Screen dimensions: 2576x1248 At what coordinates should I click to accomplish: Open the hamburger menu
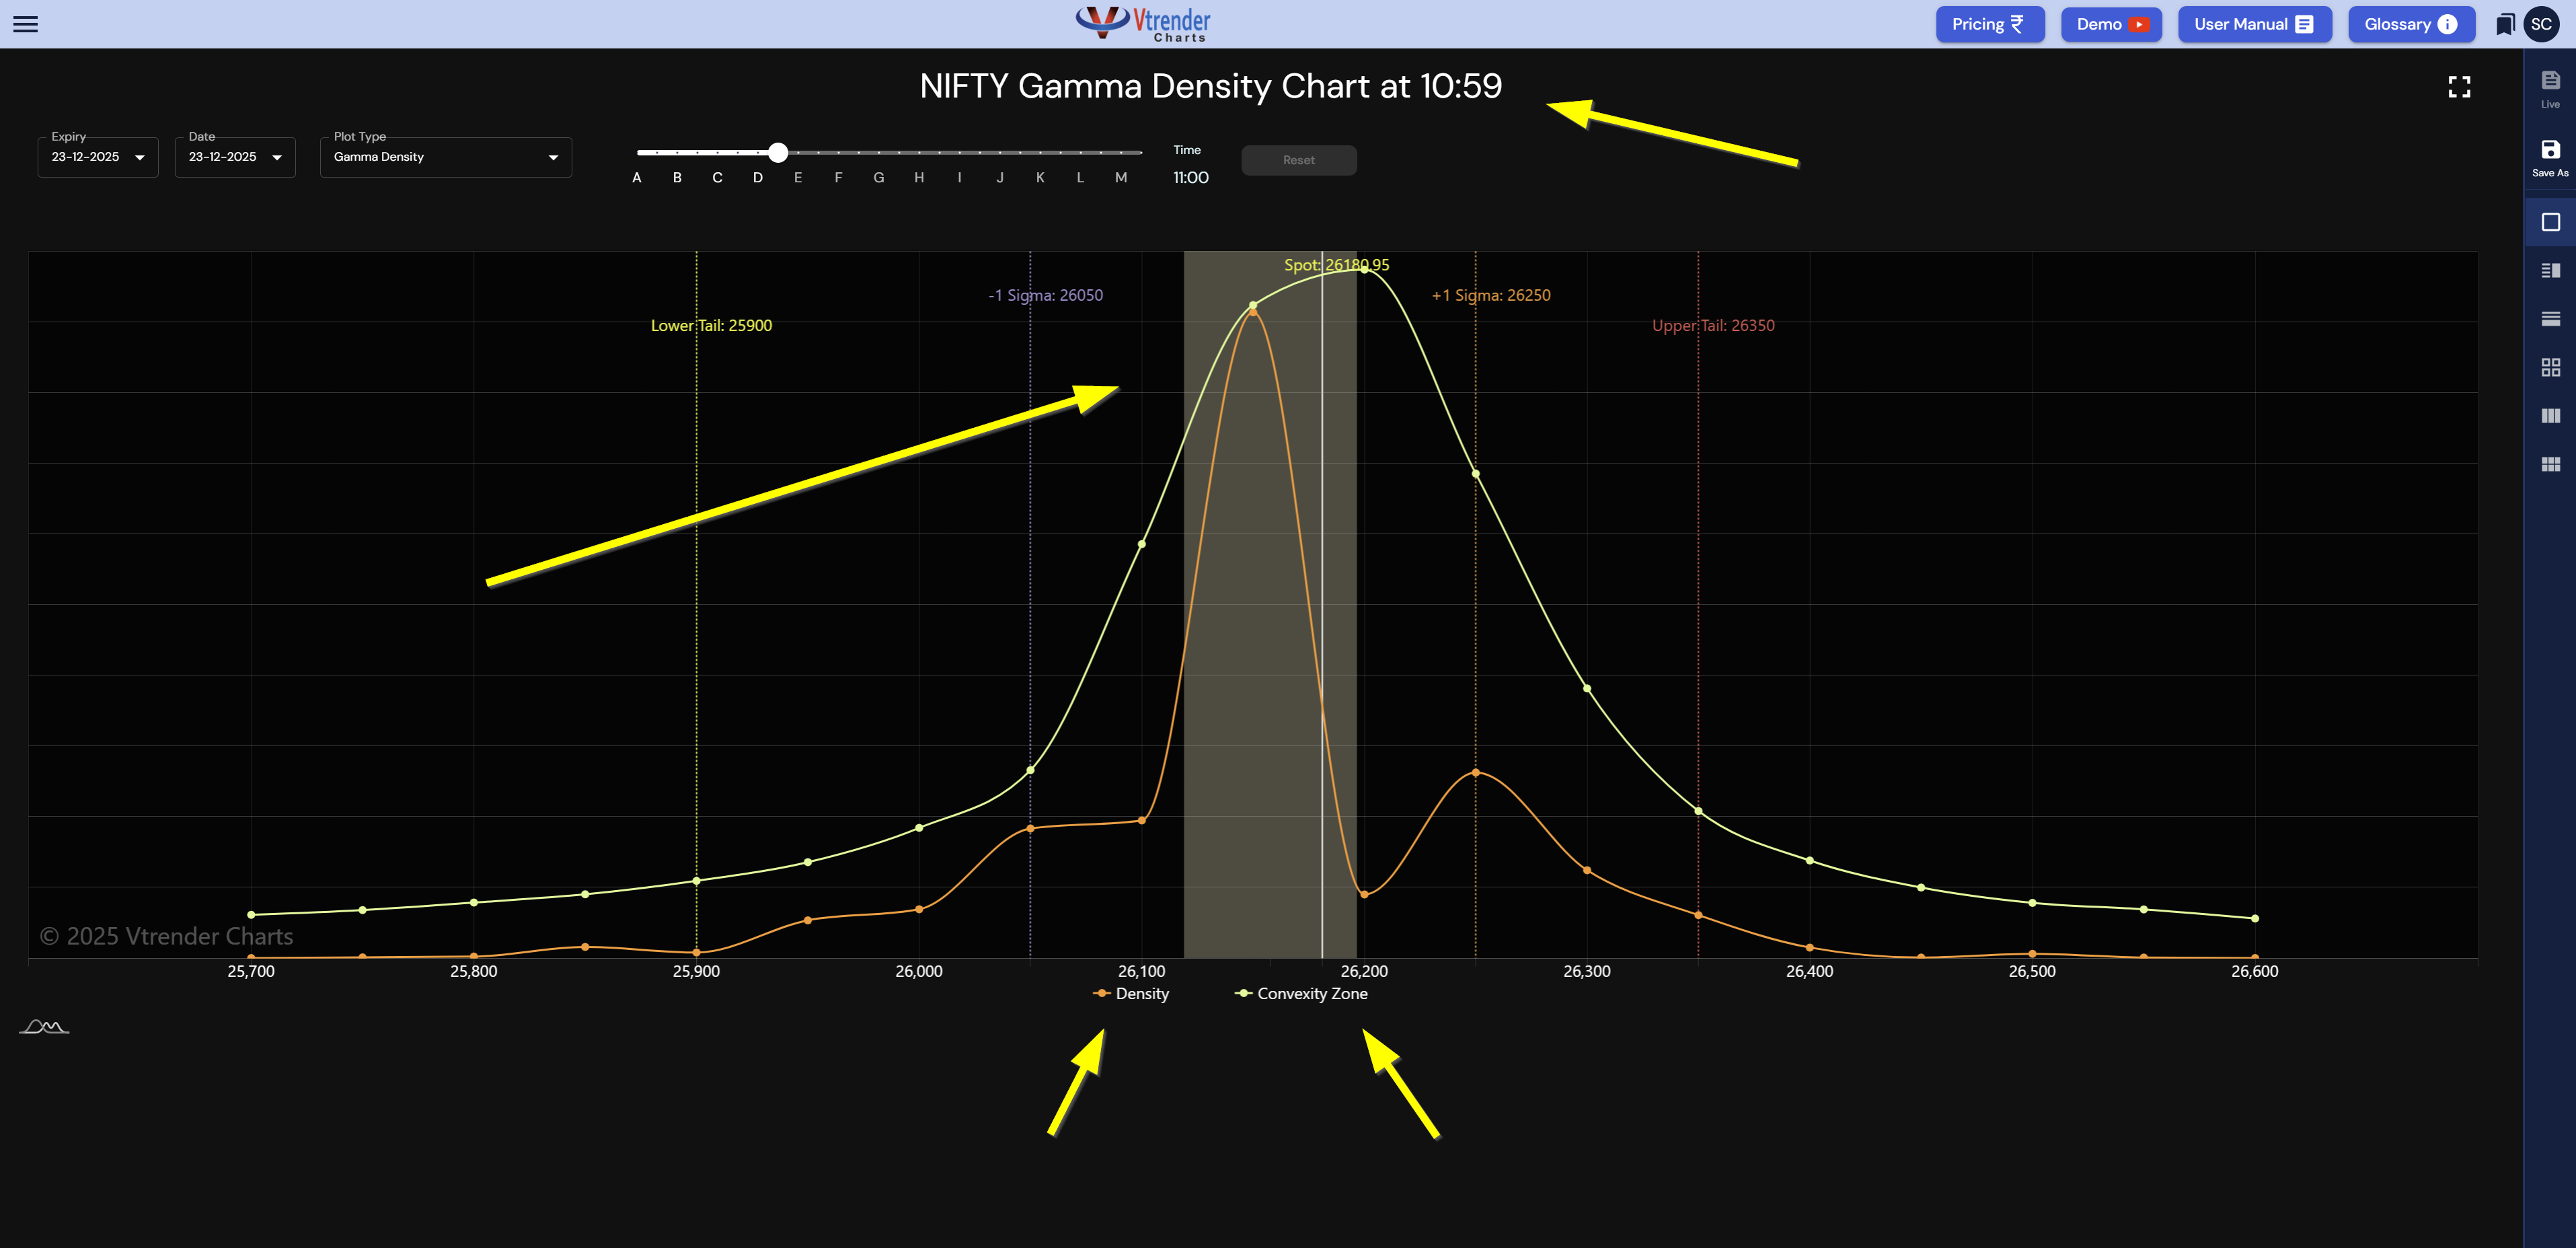[x=26, y=24]
